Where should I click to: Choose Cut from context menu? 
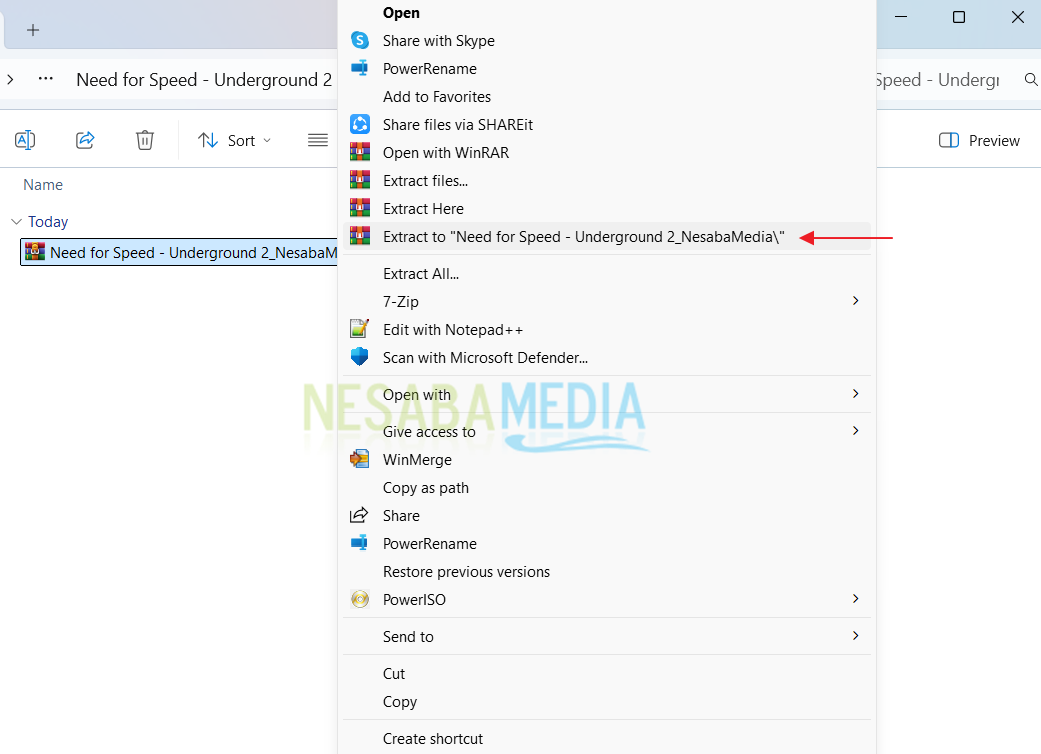click(607, 673)
